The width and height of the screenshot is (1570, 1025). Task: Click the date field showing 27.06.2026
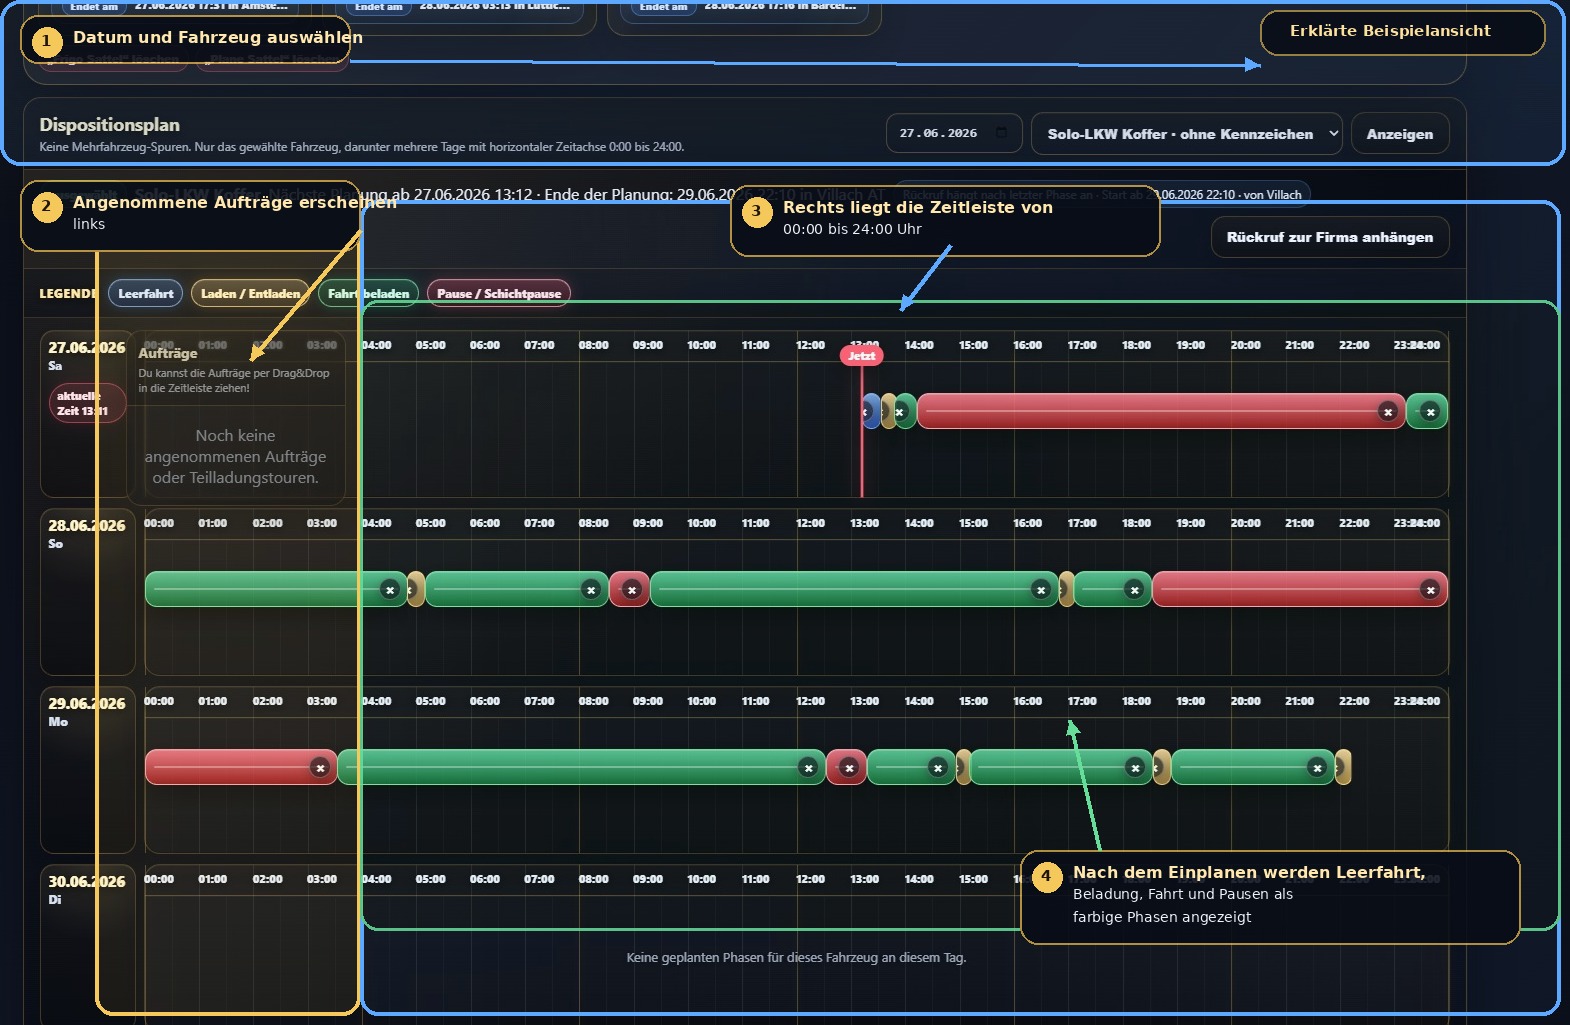(953, 133)
